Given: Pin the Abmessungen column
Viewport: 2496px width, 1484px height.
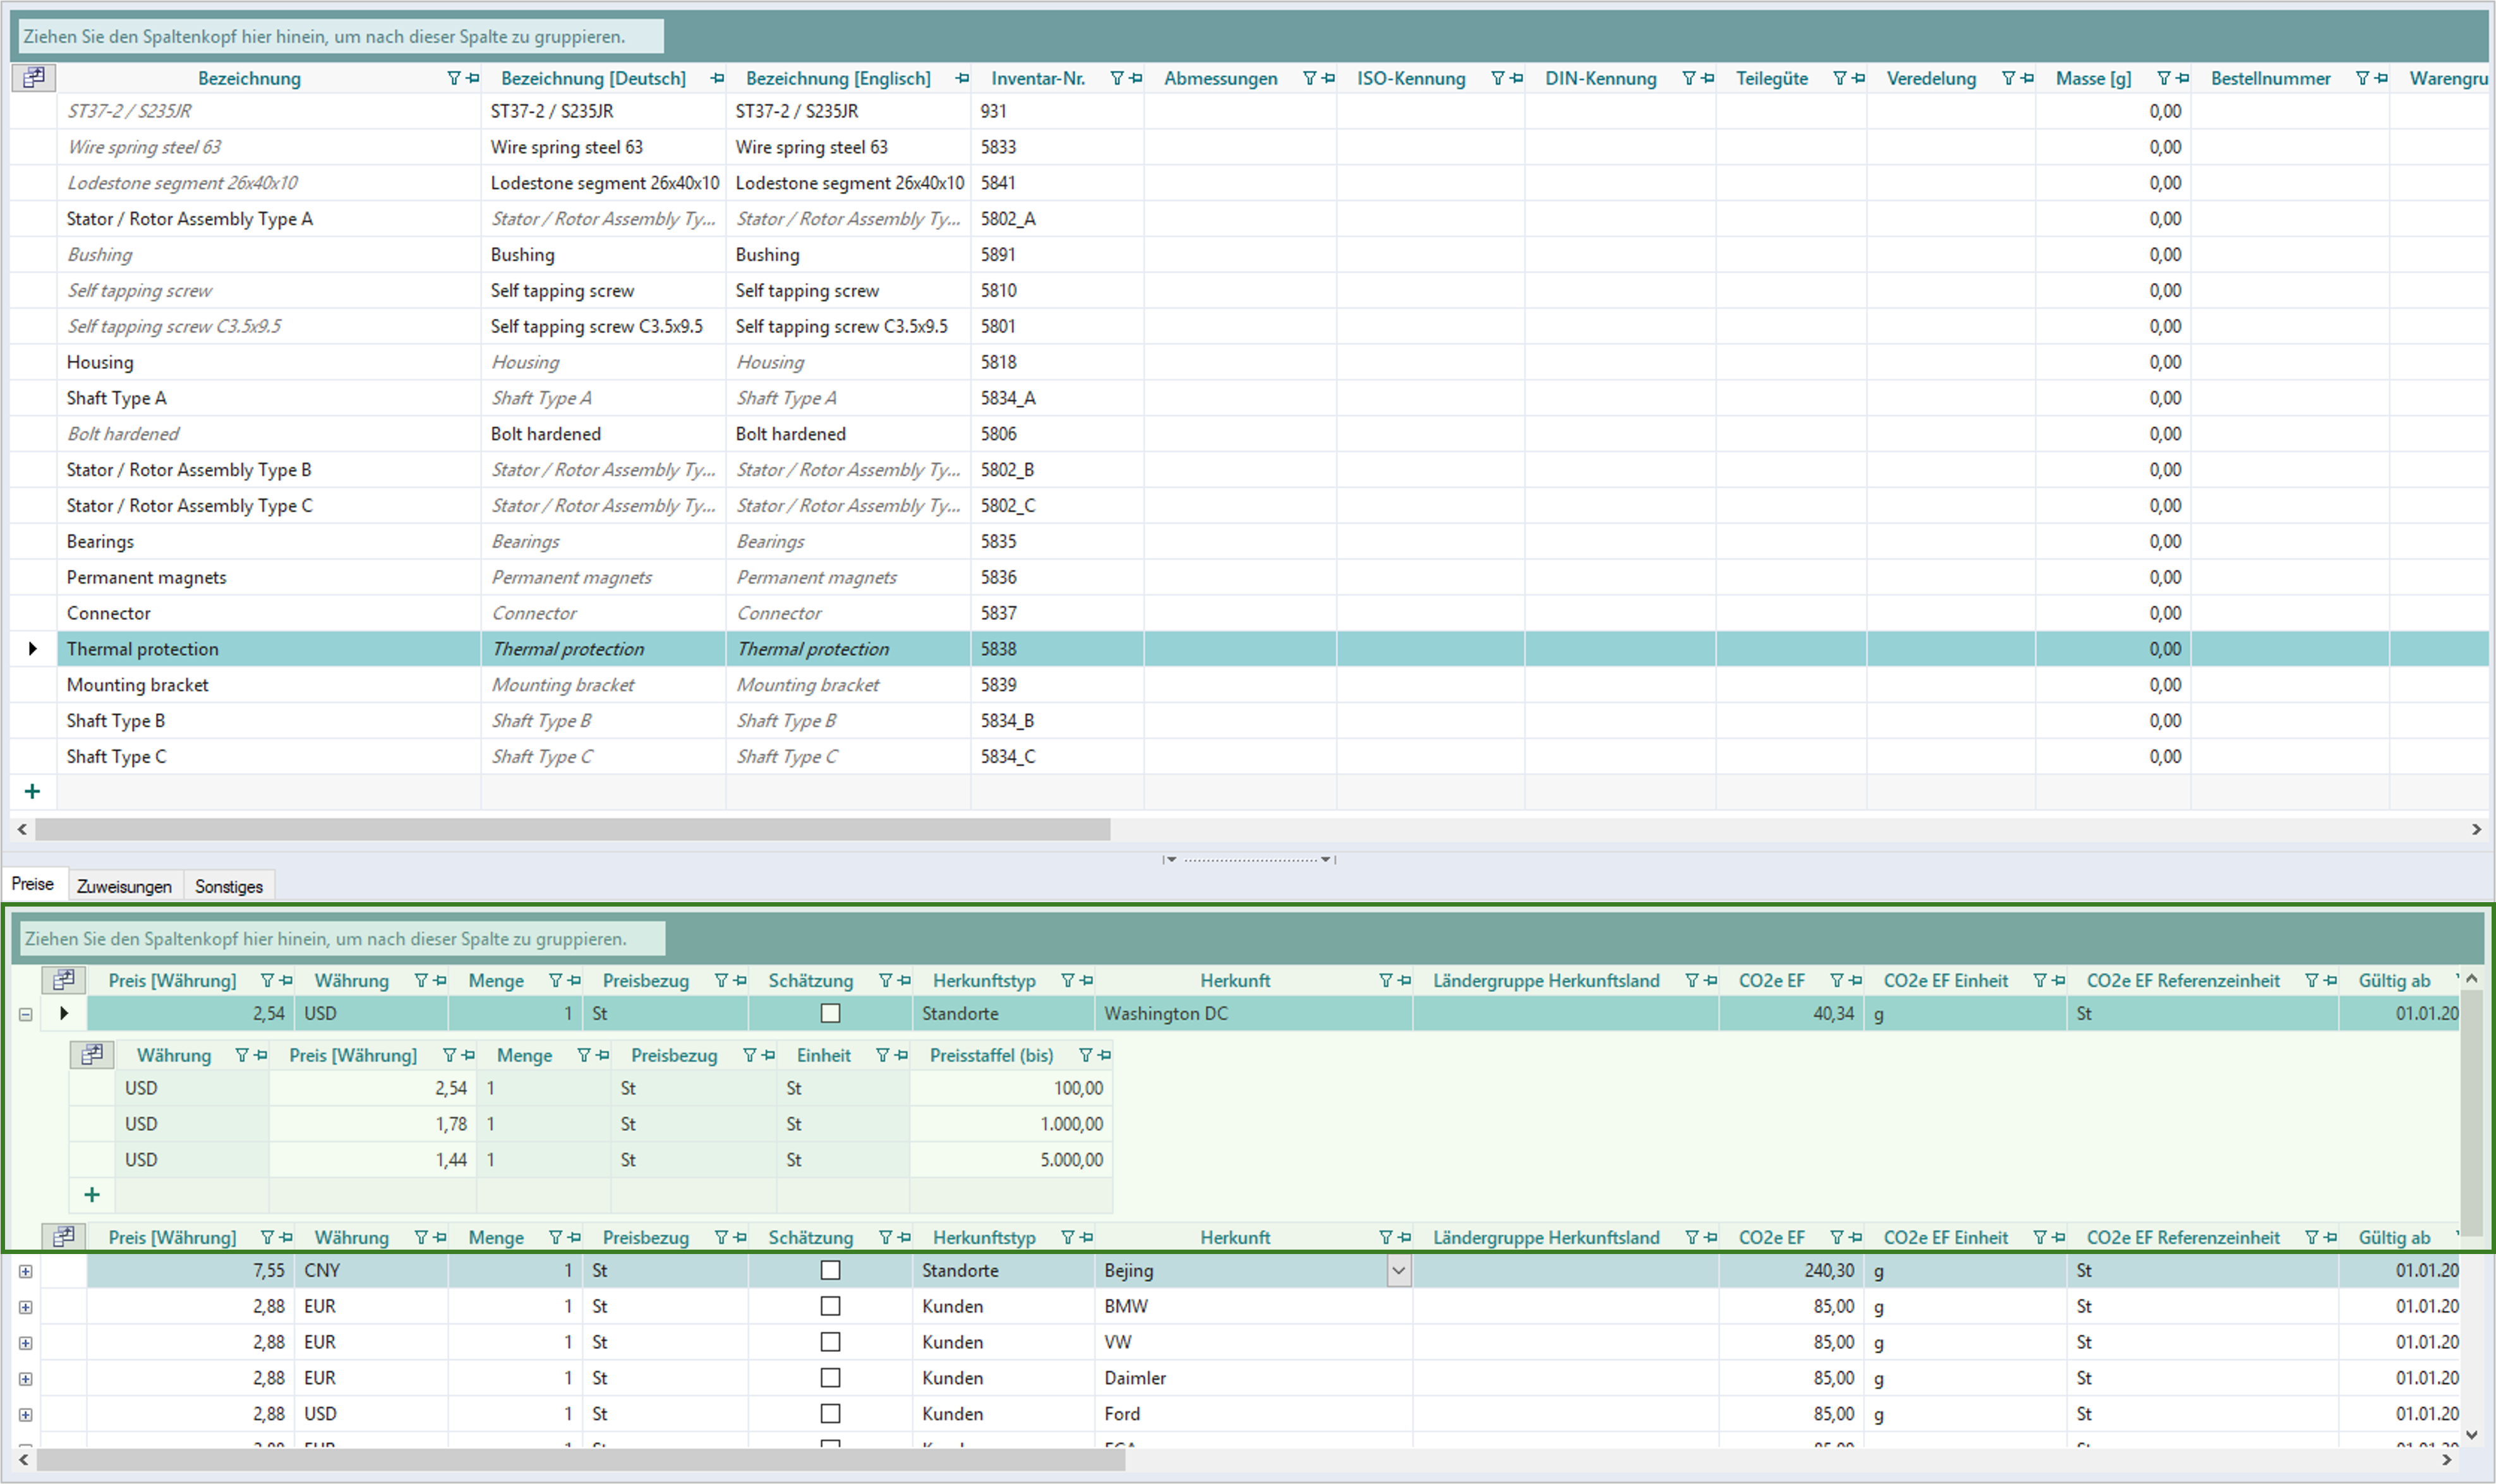Looking at the screenshot, I should coord(1327,78).
